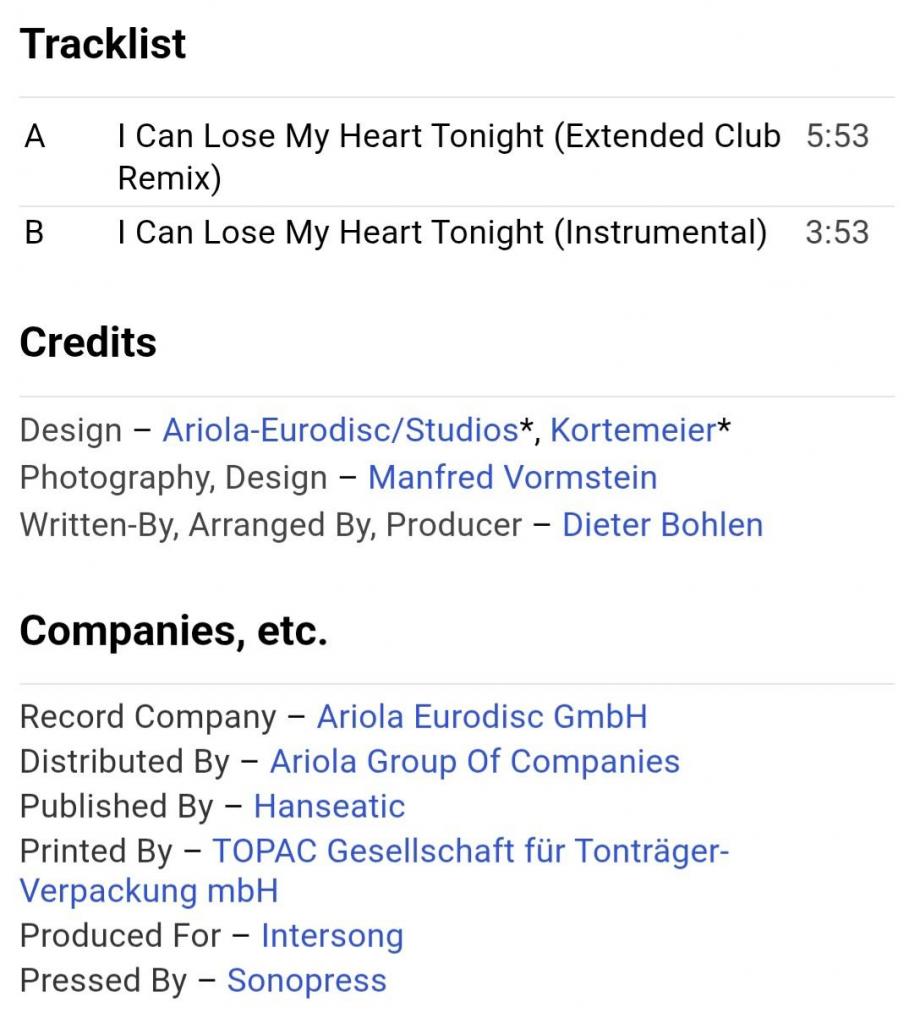
Task: Click the Kortemeier design credit link
Action: point(633,431)
